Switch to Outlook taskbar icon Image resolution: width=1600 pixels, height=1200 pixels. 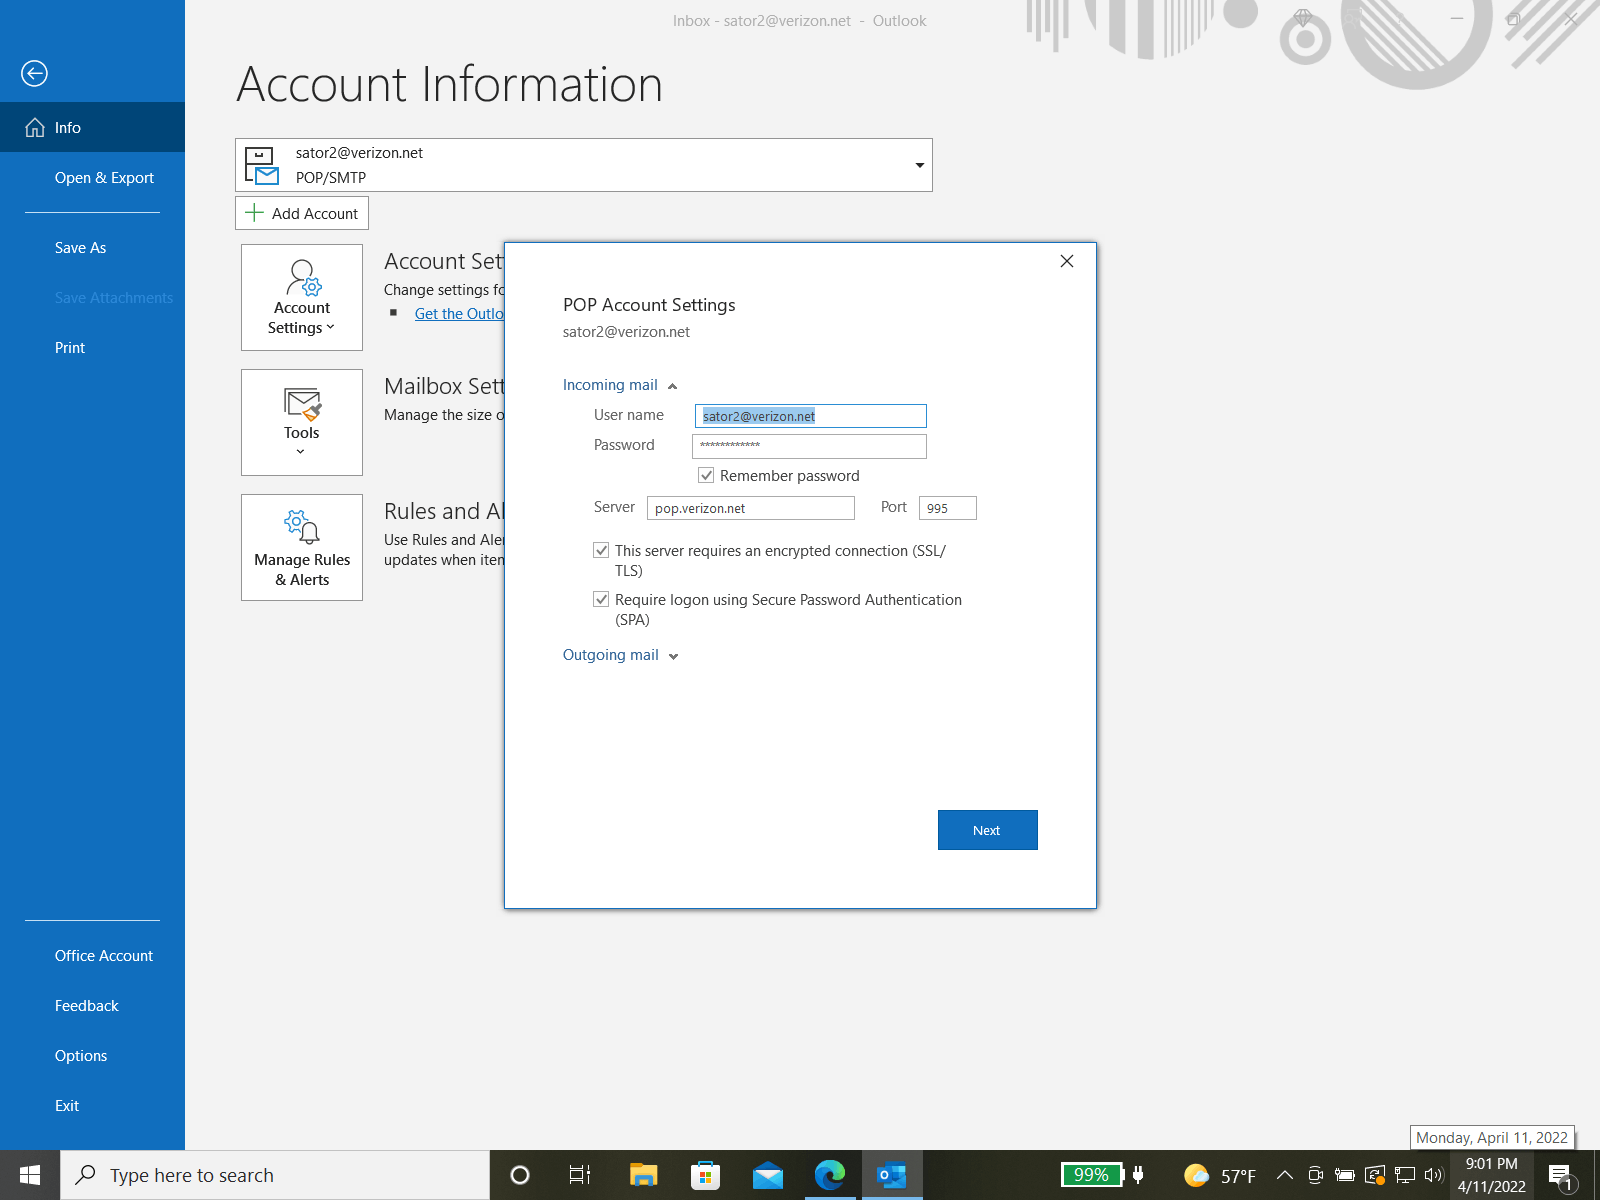point(892,1175)
